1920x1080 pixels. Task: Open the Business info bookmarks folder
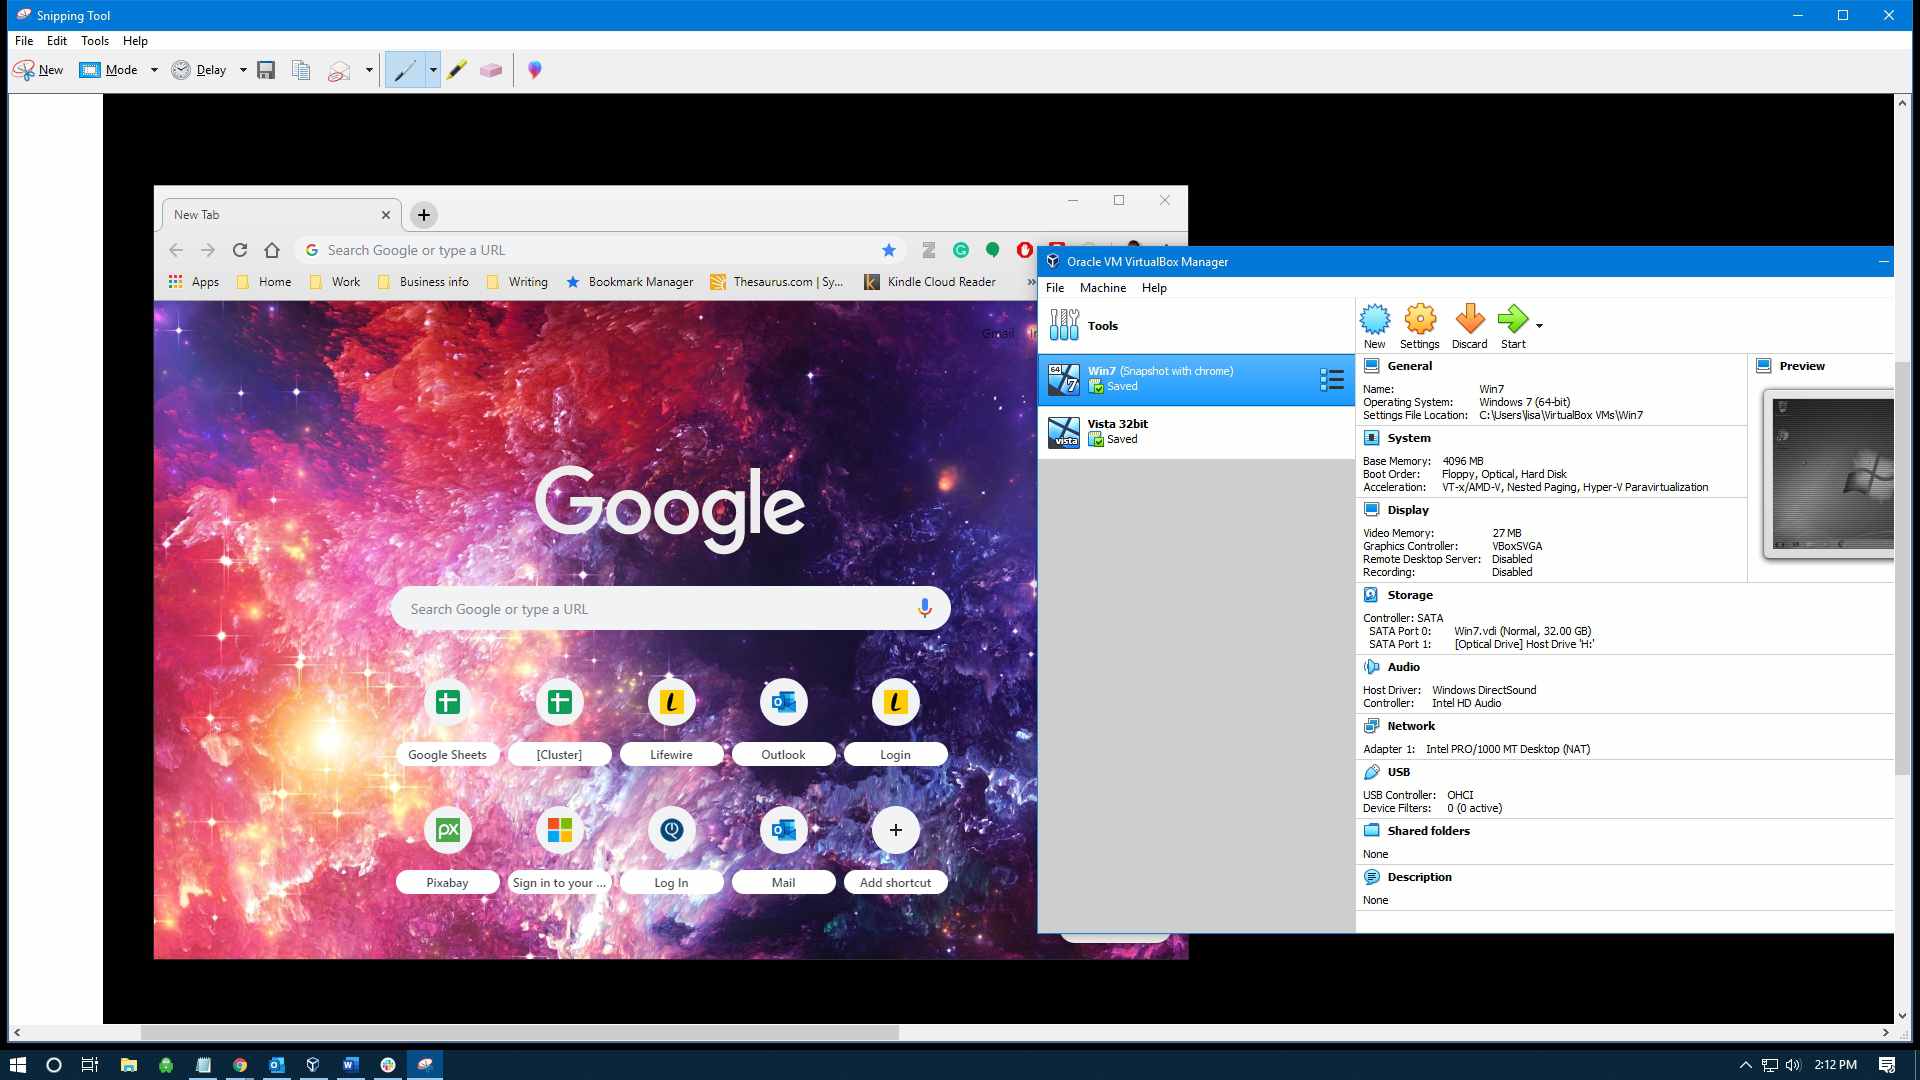[x=423, y=282]
